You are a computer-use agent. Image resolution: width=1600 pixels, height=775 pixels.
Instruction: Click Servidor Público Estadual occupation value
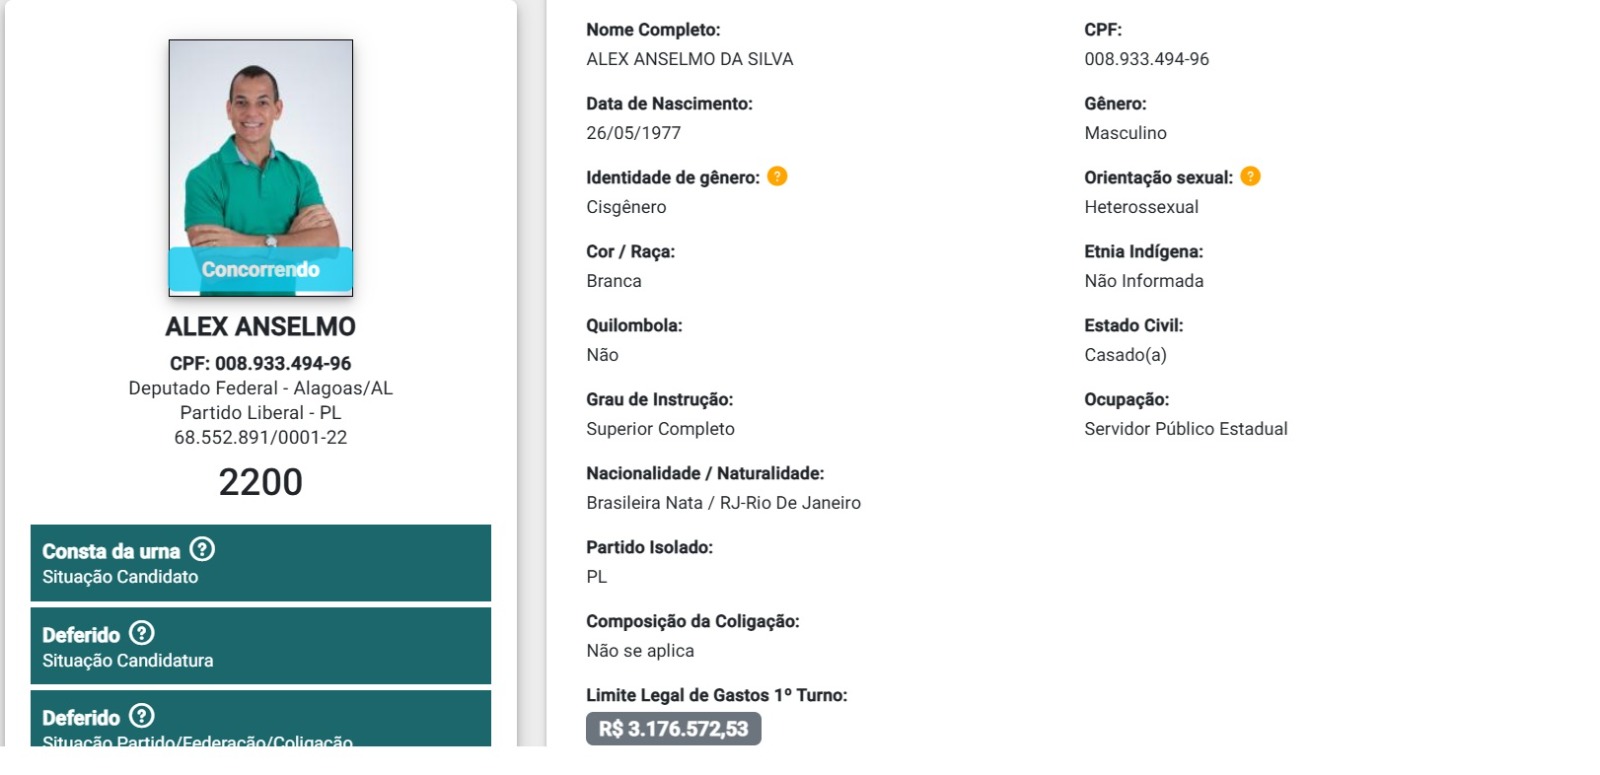(1186, 429)
